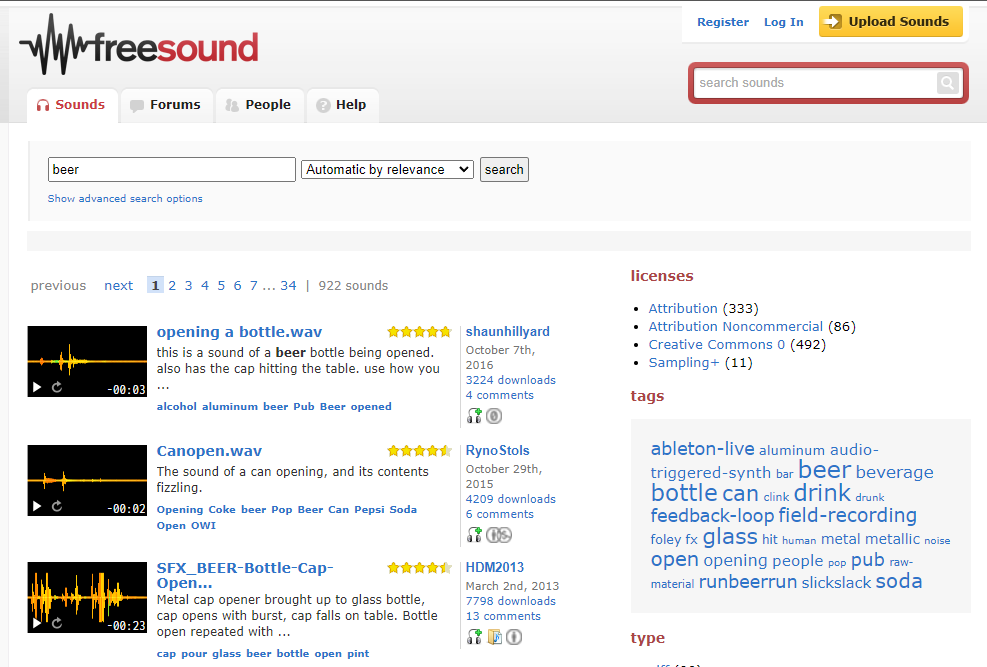
Task: Click the waveform of opening a bottle.wav
Action: click(87, 361)
